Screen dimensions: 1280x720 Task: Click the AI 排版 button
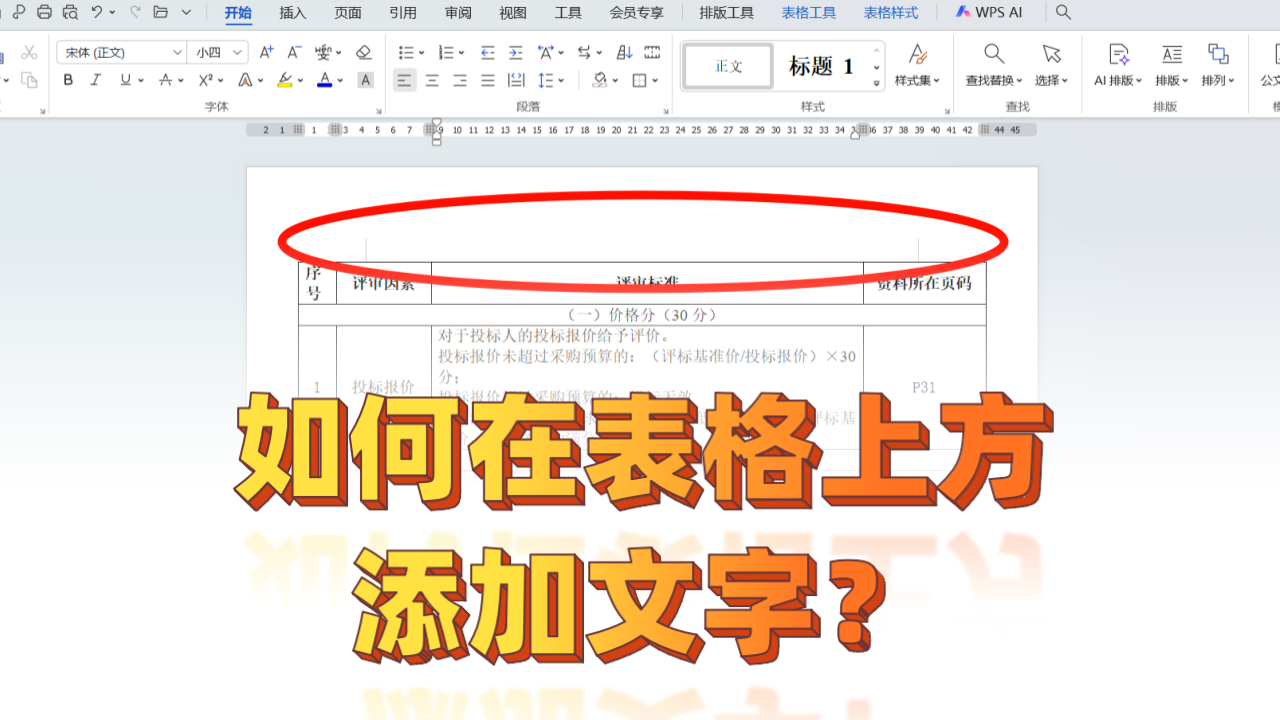(1119, 66)
